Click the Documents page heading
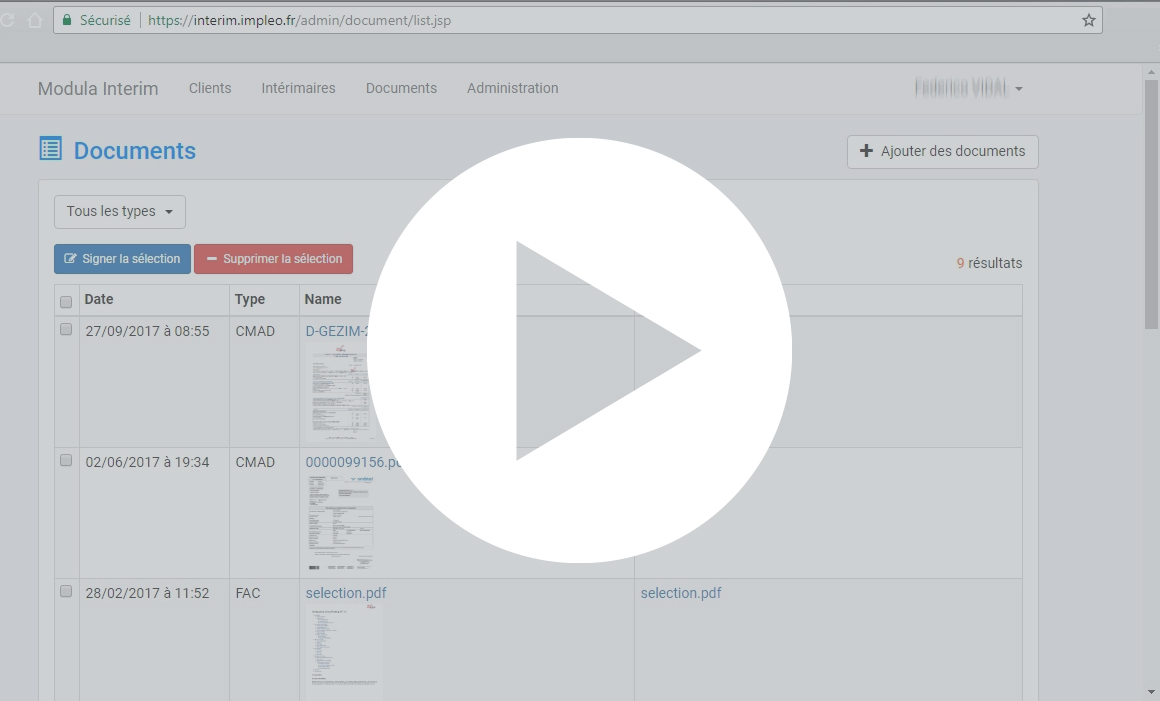Image resolution: width=1160 pixels, height=701 pixels. (135, 151)
